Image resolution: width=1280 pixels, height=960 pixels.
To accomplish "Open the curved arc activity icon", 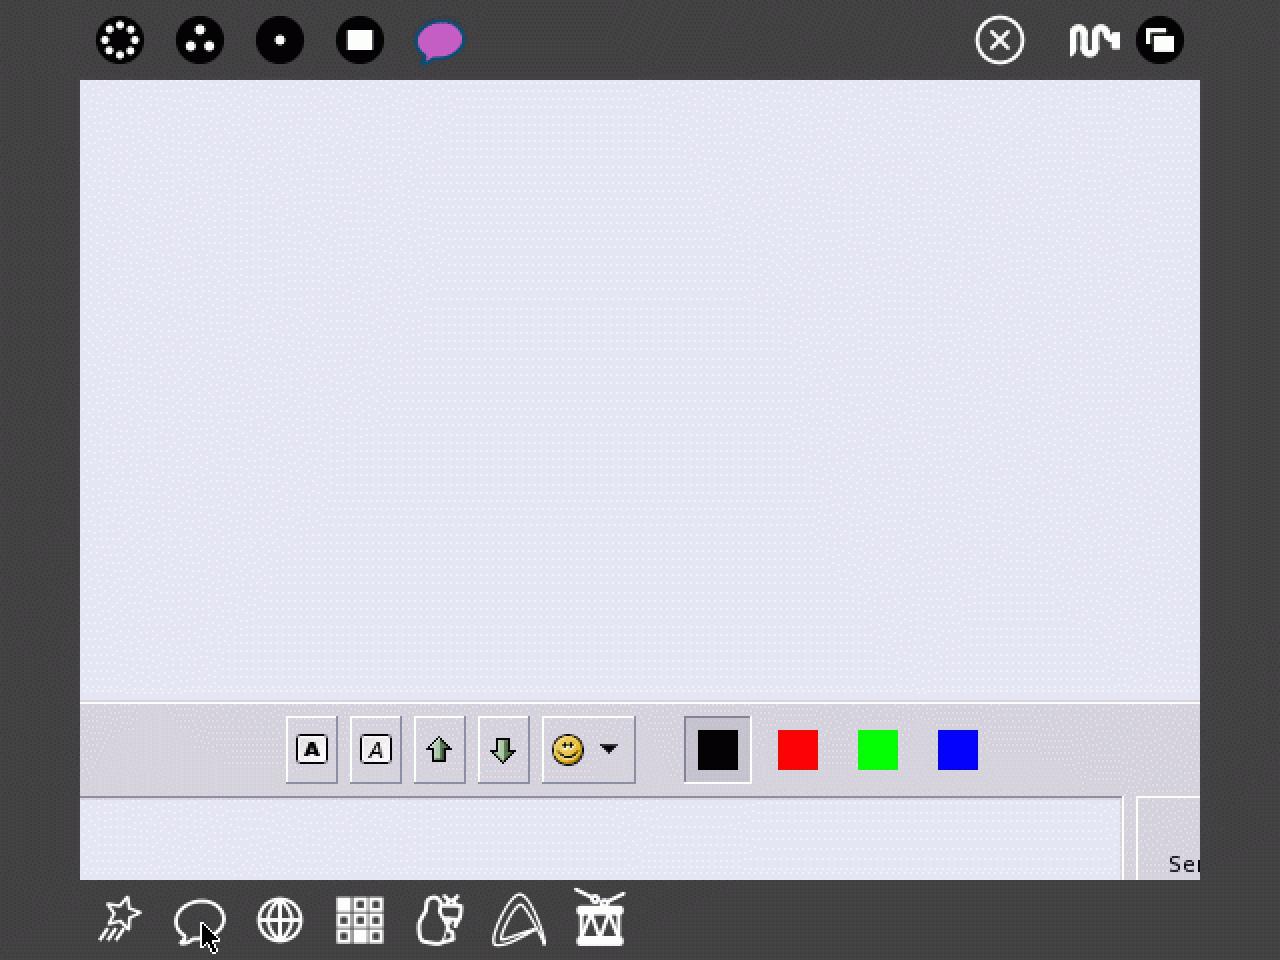I will (520, 920).
